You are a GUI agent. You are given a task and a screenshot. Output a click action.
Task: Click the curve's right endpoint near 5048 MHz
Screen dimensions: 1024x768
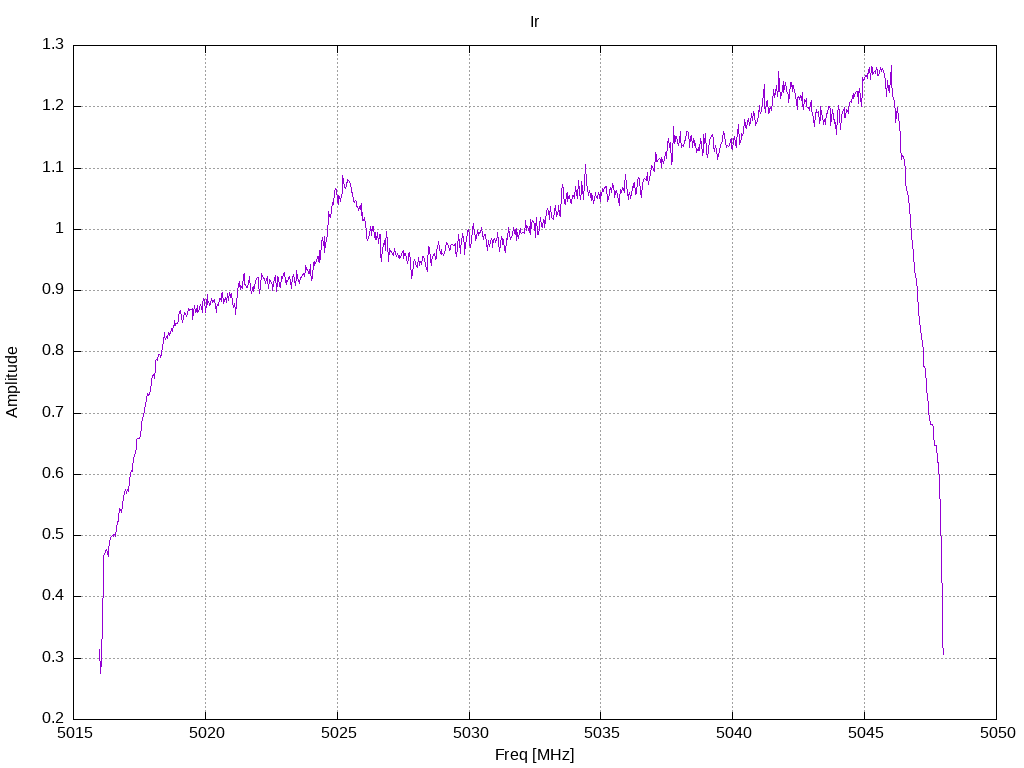943,654
